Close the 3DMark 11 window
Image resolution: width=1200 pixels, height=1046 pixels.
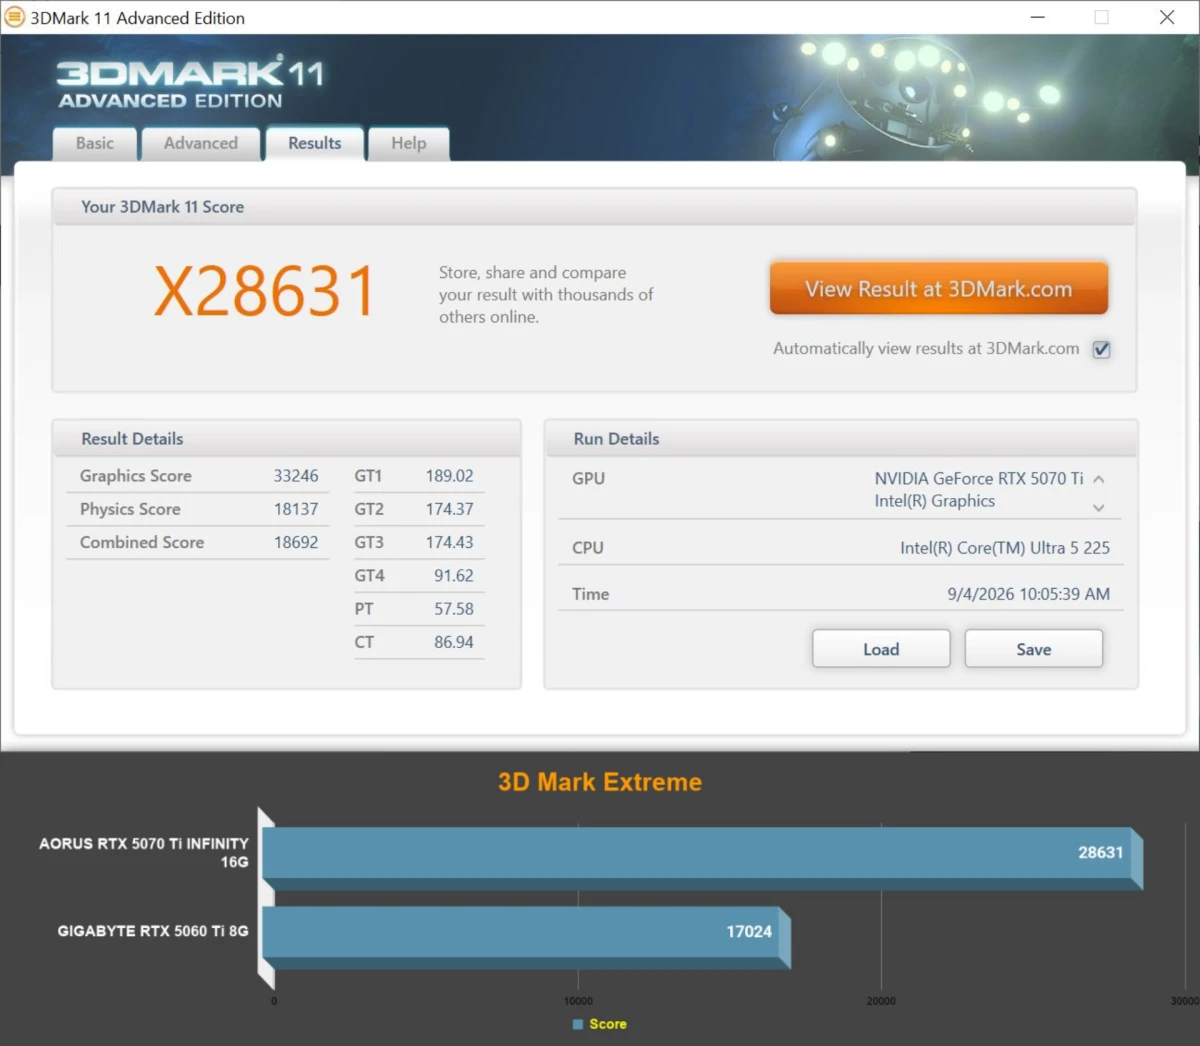point(1167,17)
